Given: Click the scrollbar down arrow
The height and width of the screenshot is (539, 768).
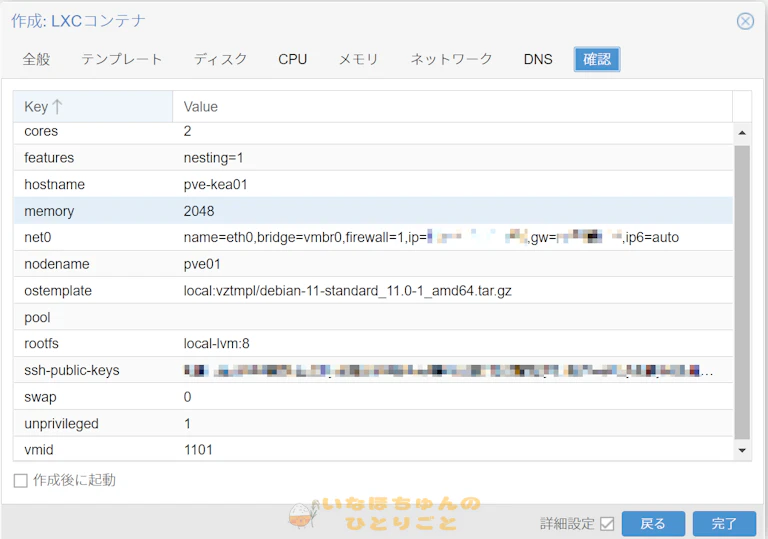Looking at the screenshot, I should click(742, 450).
